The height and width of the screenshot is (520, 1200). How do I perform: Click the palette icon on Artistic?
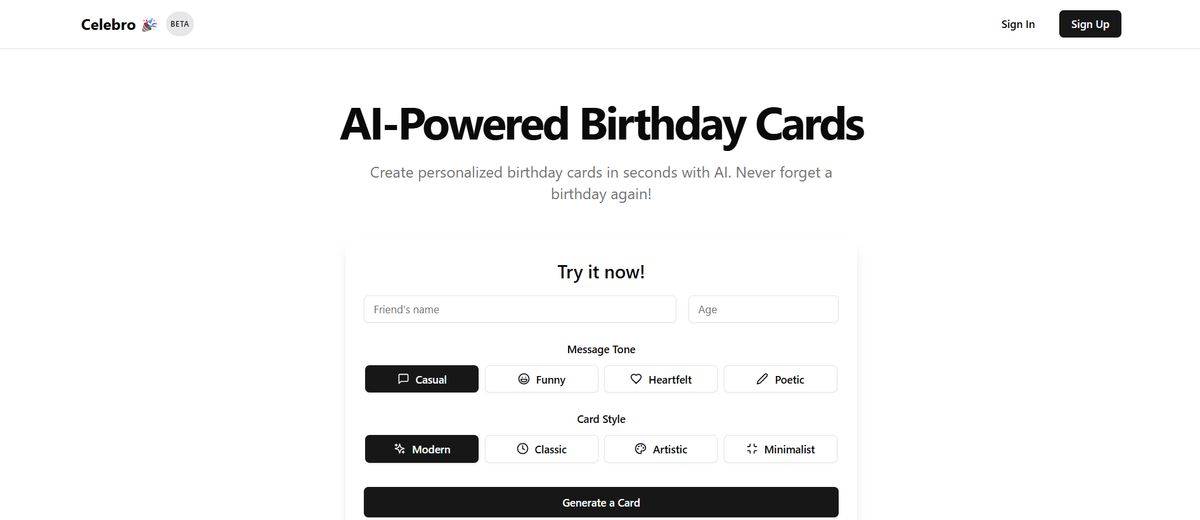[x=640, y=449]
